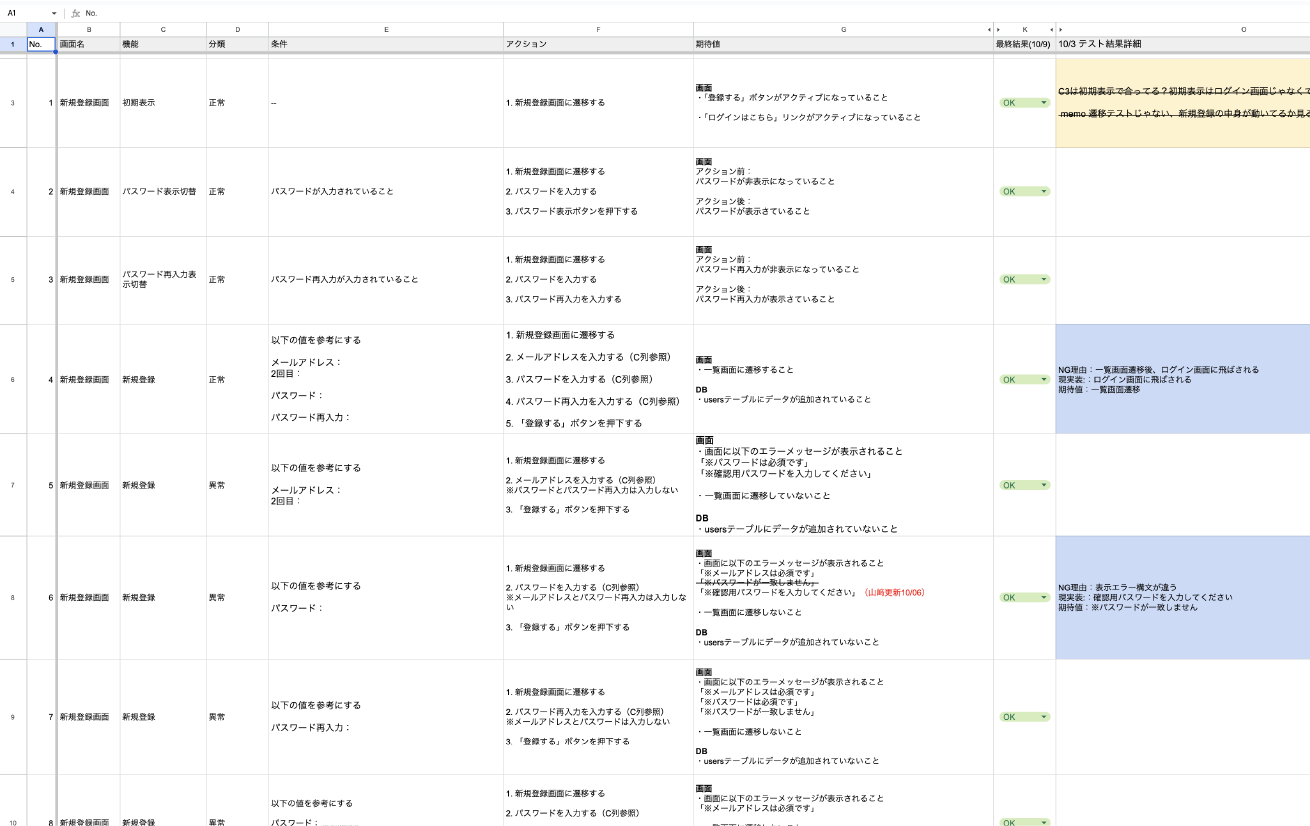Show hidden columns with arrow right of G header
Image resolution: width=1310 pixels, height=826 pixels.
pyautogui.click(x=990, y=30)
